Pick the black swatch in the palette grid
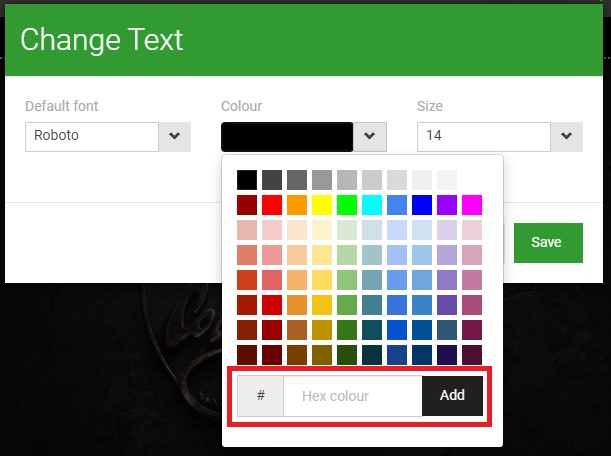This screenshot has height=456, width=611. (247, 180)
